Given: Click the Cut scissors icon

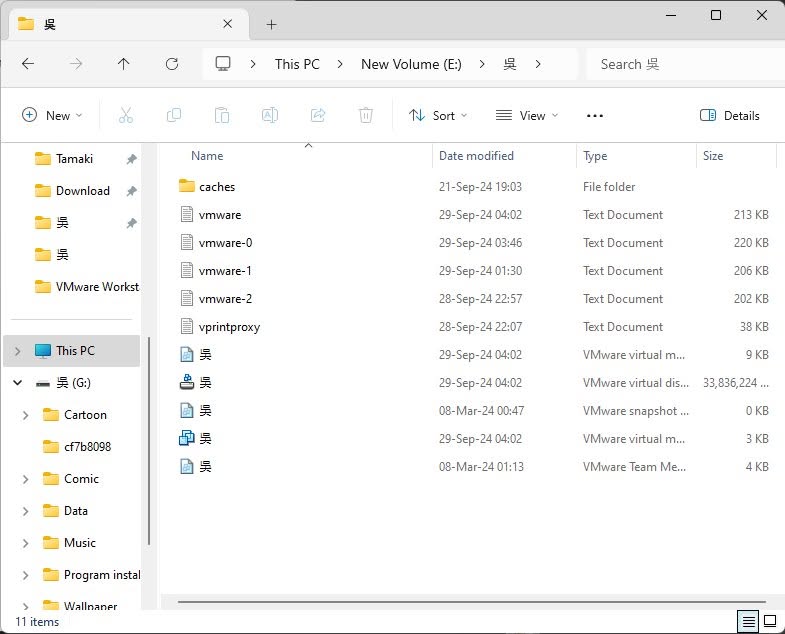Looking at the screenshot, I should [126, 116].
